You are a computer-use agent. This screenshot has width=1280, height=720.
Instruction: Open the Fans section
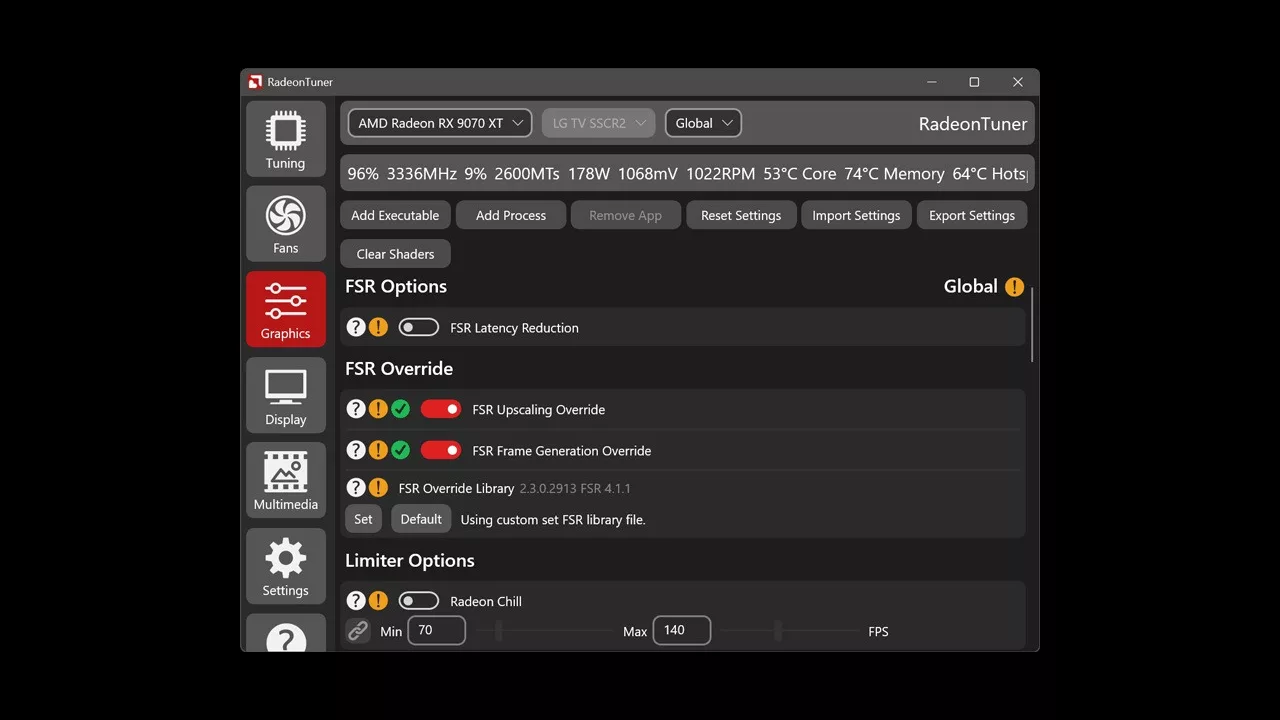coord(286,224)
